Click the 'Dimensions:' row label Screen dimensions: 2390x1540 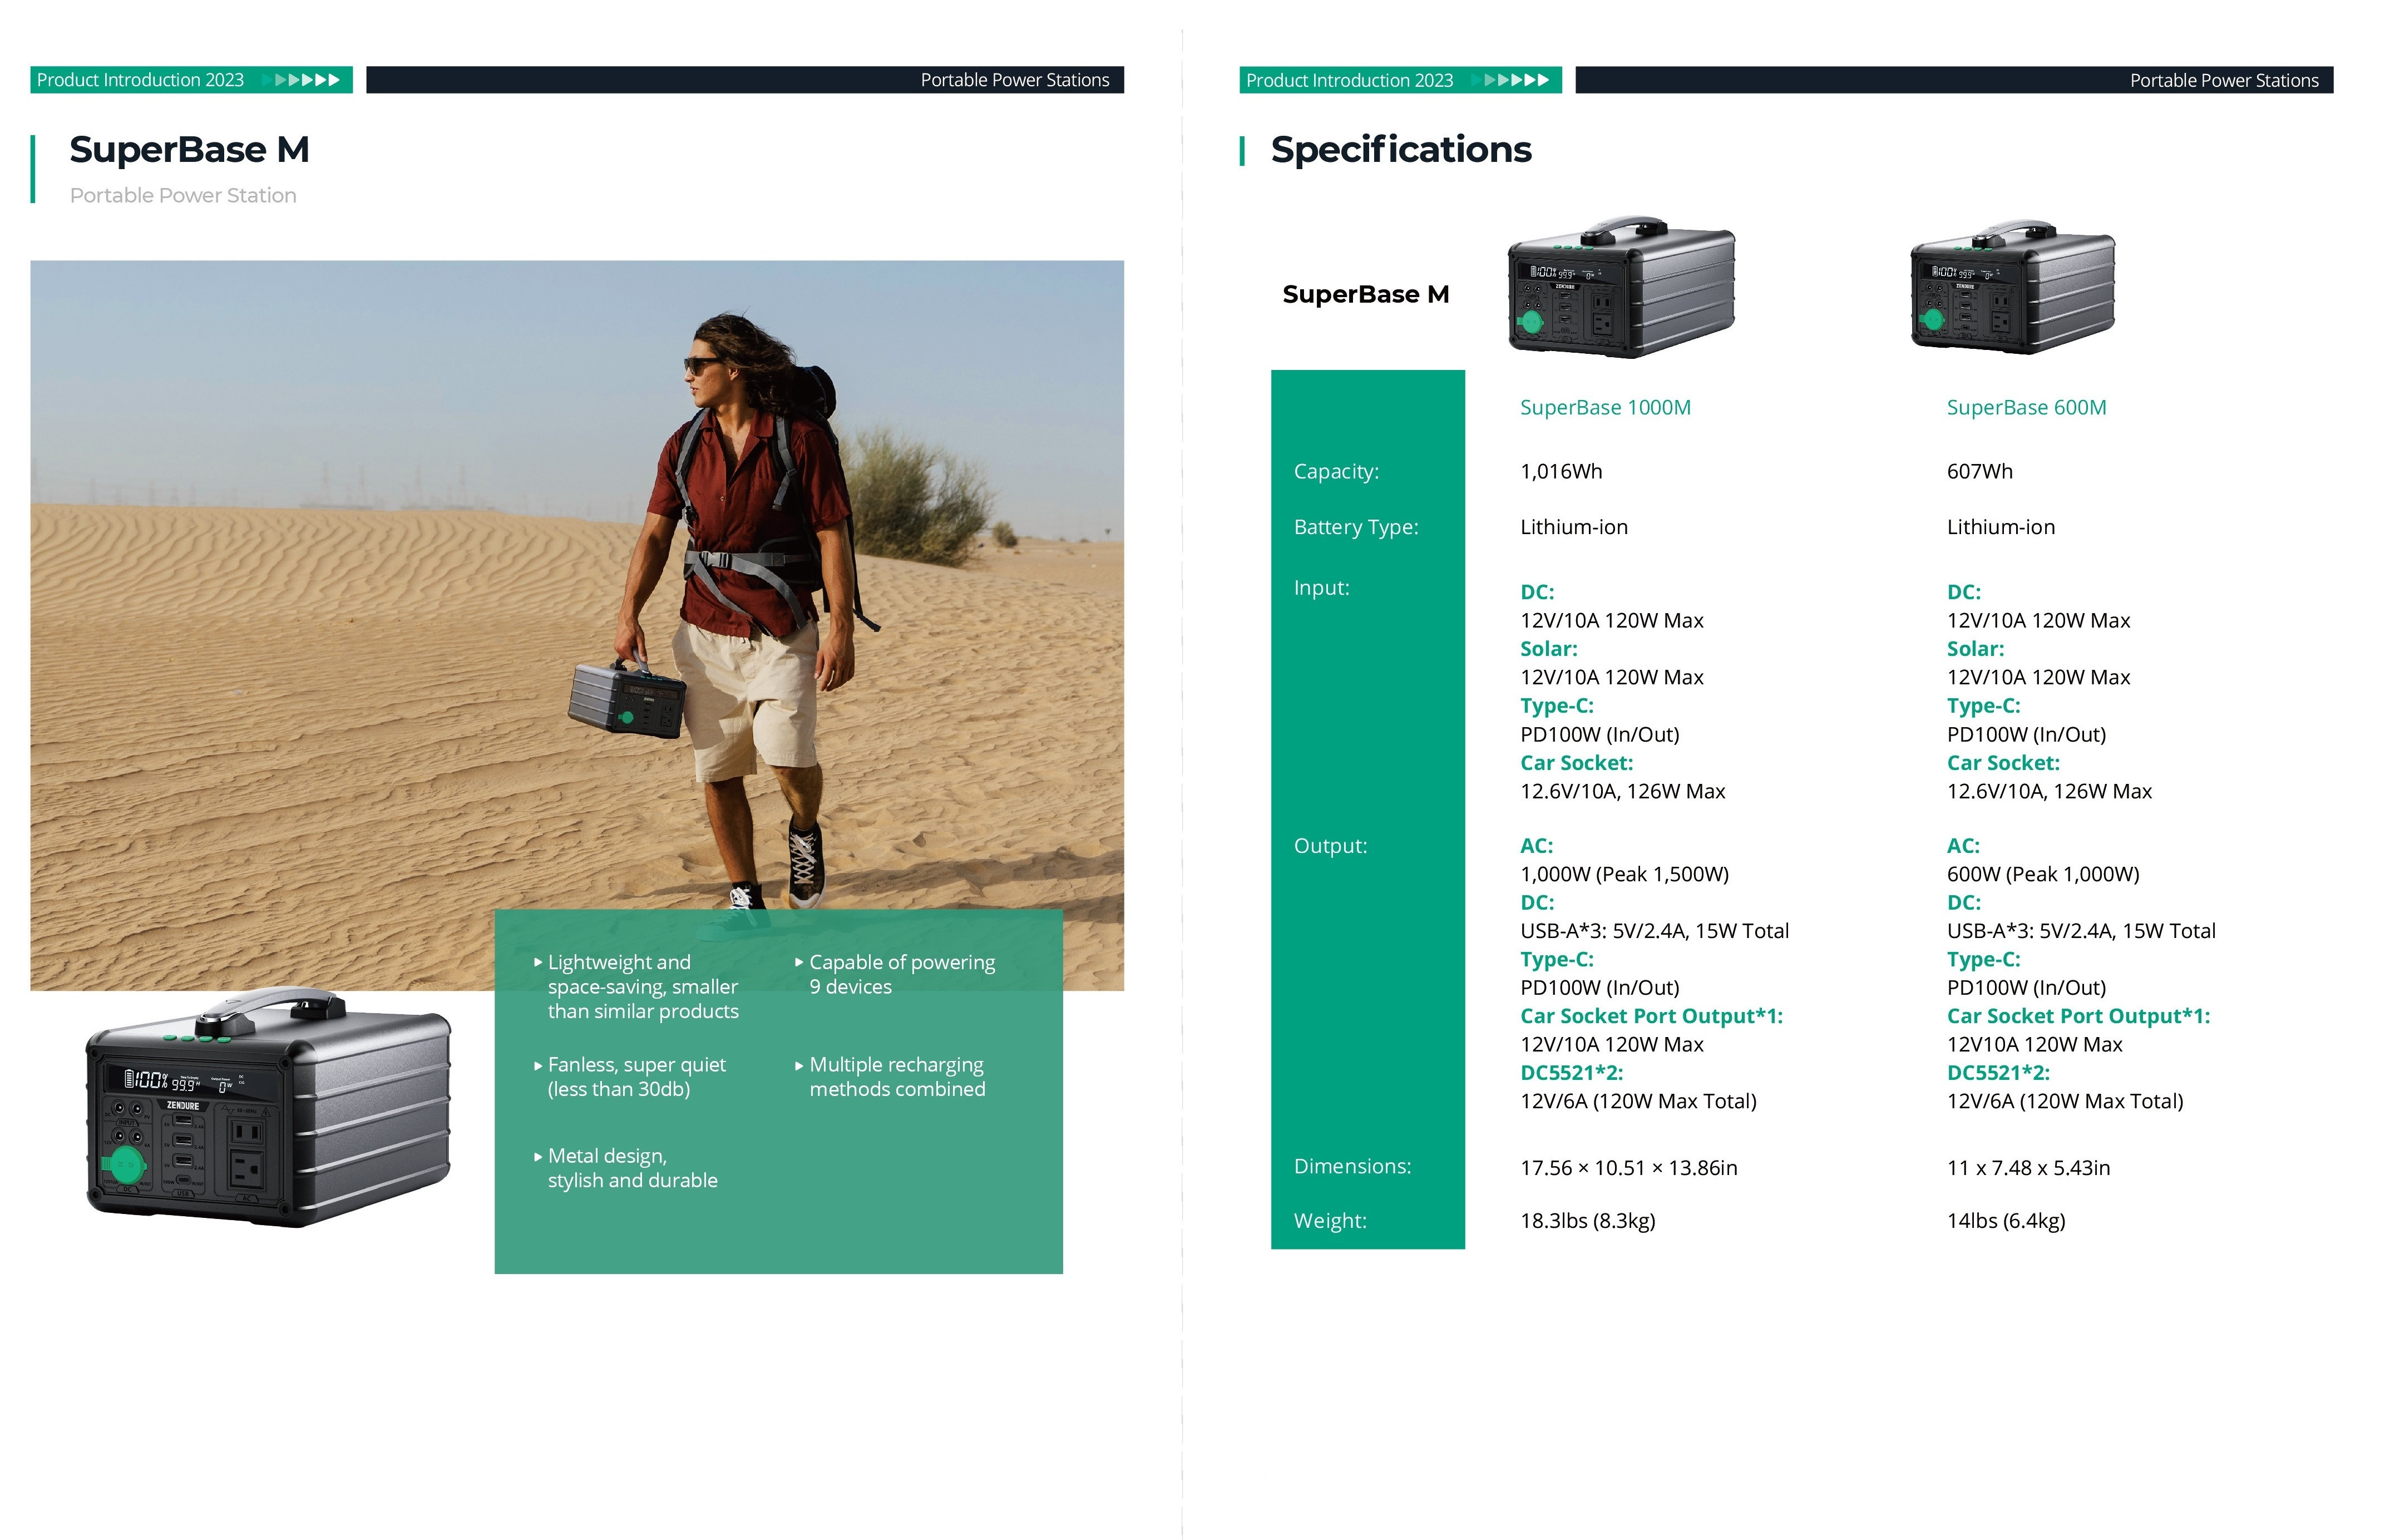tap(1352, 1167)
